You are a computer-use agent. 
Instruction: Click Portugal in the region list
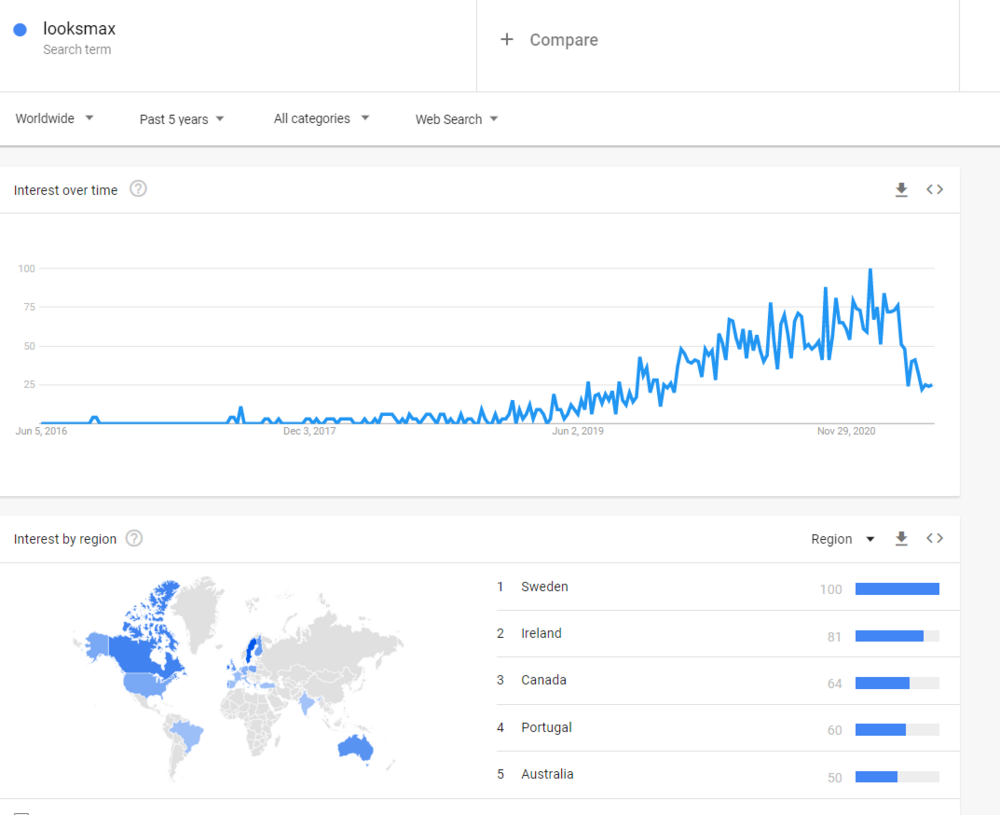pos(546,727)
